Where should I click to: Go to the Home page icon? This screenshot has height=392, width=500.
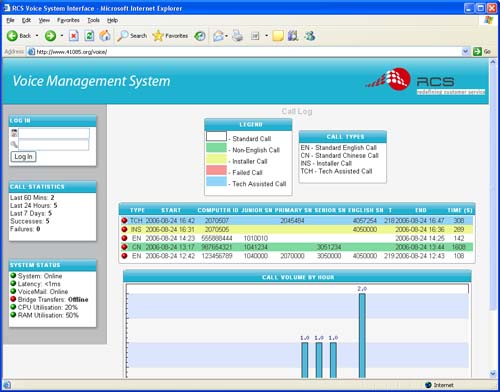(x=105, y=36)
